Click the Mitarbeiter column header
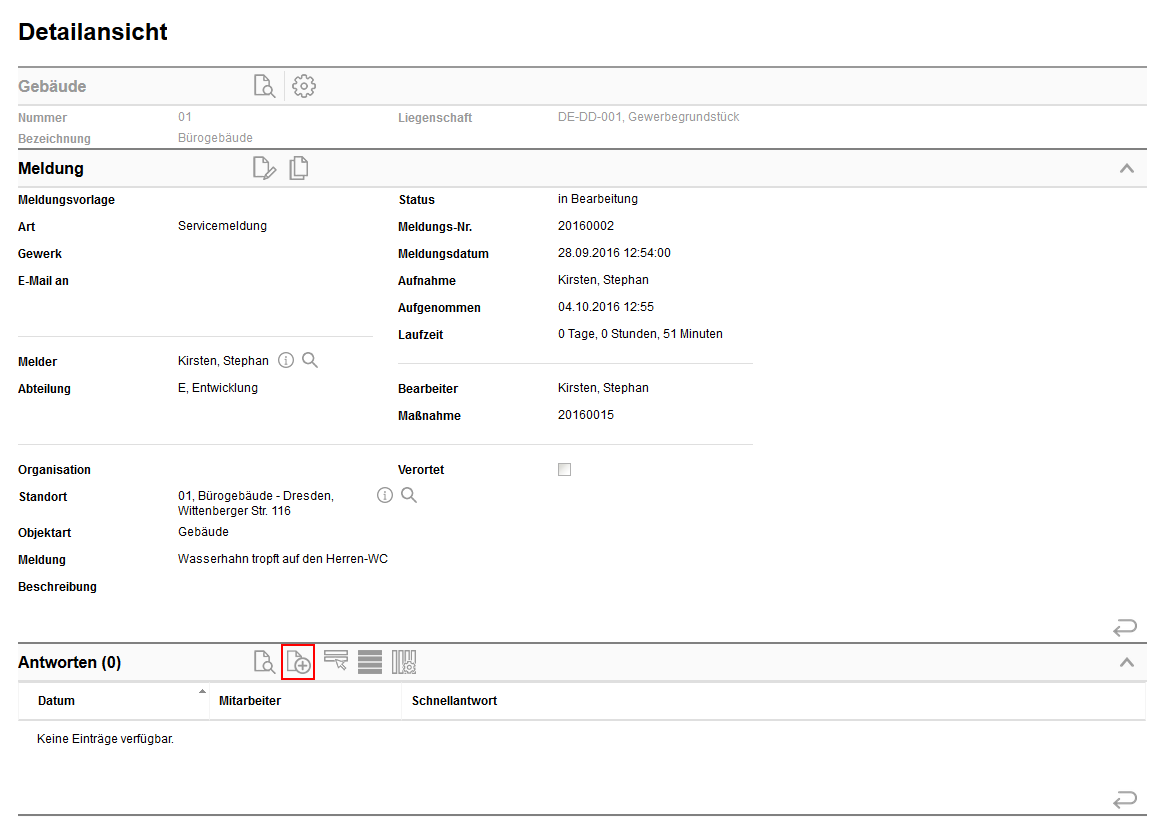Screen dimensions: 1164x817 coord(248,700)
